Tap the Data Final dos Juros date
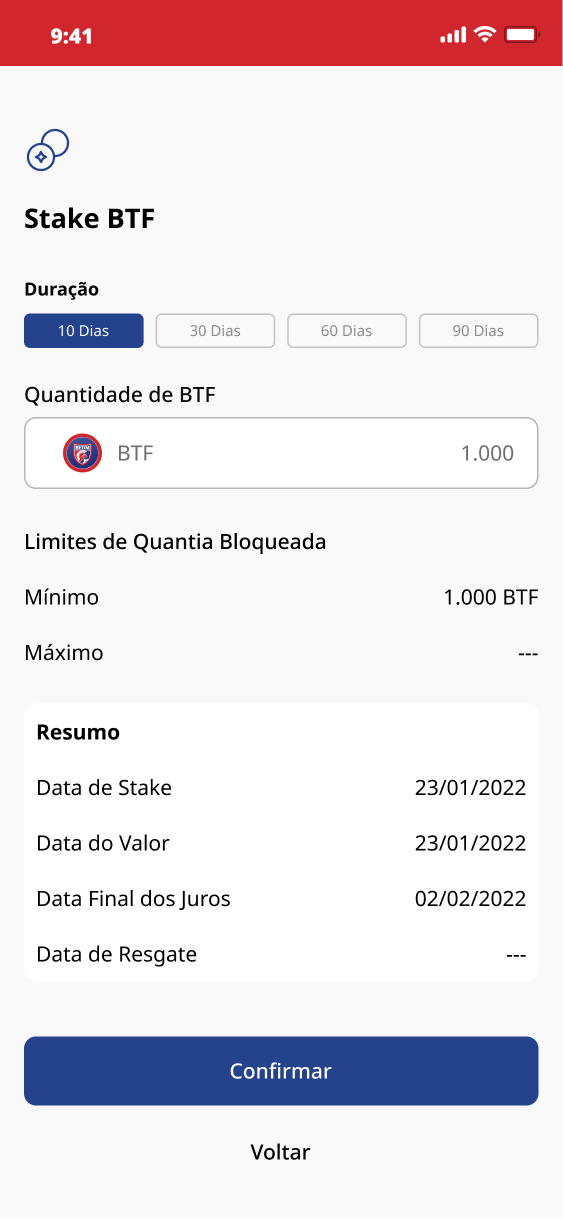This screenshot has width=563, height=1219. (470, 899)
